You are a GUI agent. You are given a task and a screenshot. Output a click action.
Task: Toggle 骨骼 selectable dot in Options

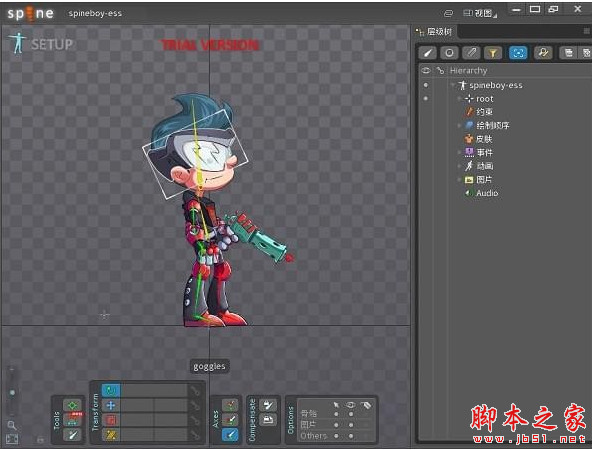[336, 414]
